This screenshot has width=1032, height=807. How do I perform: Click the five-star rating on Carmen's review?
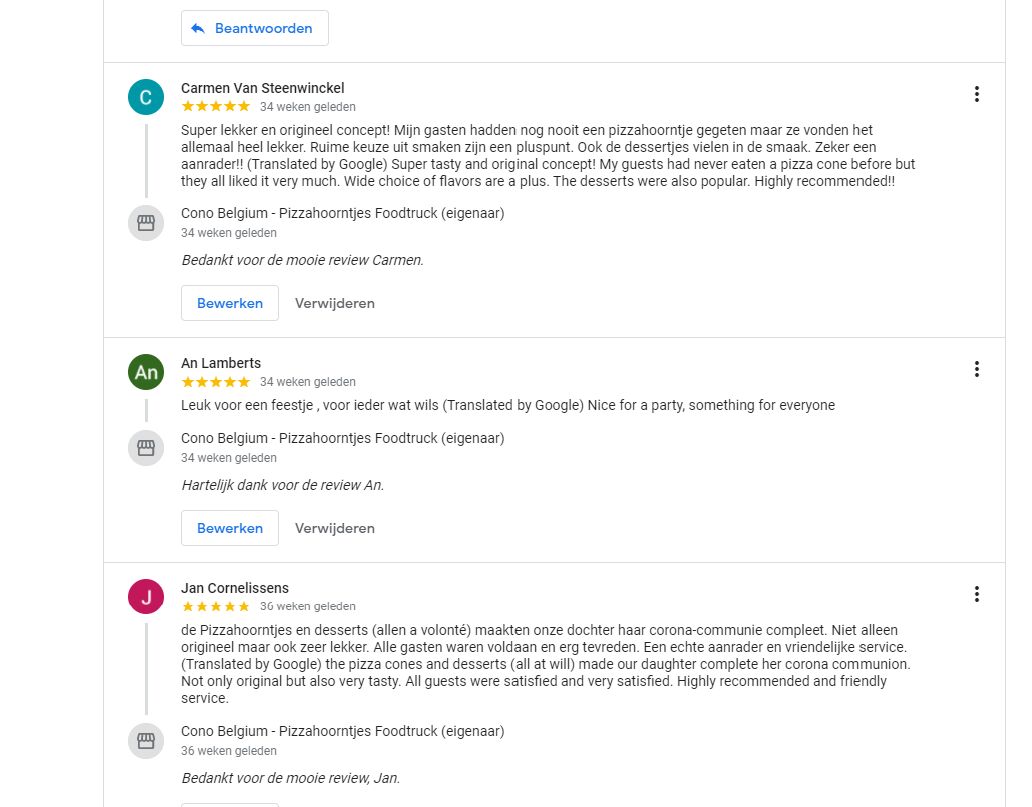click(x=215, y=106)
